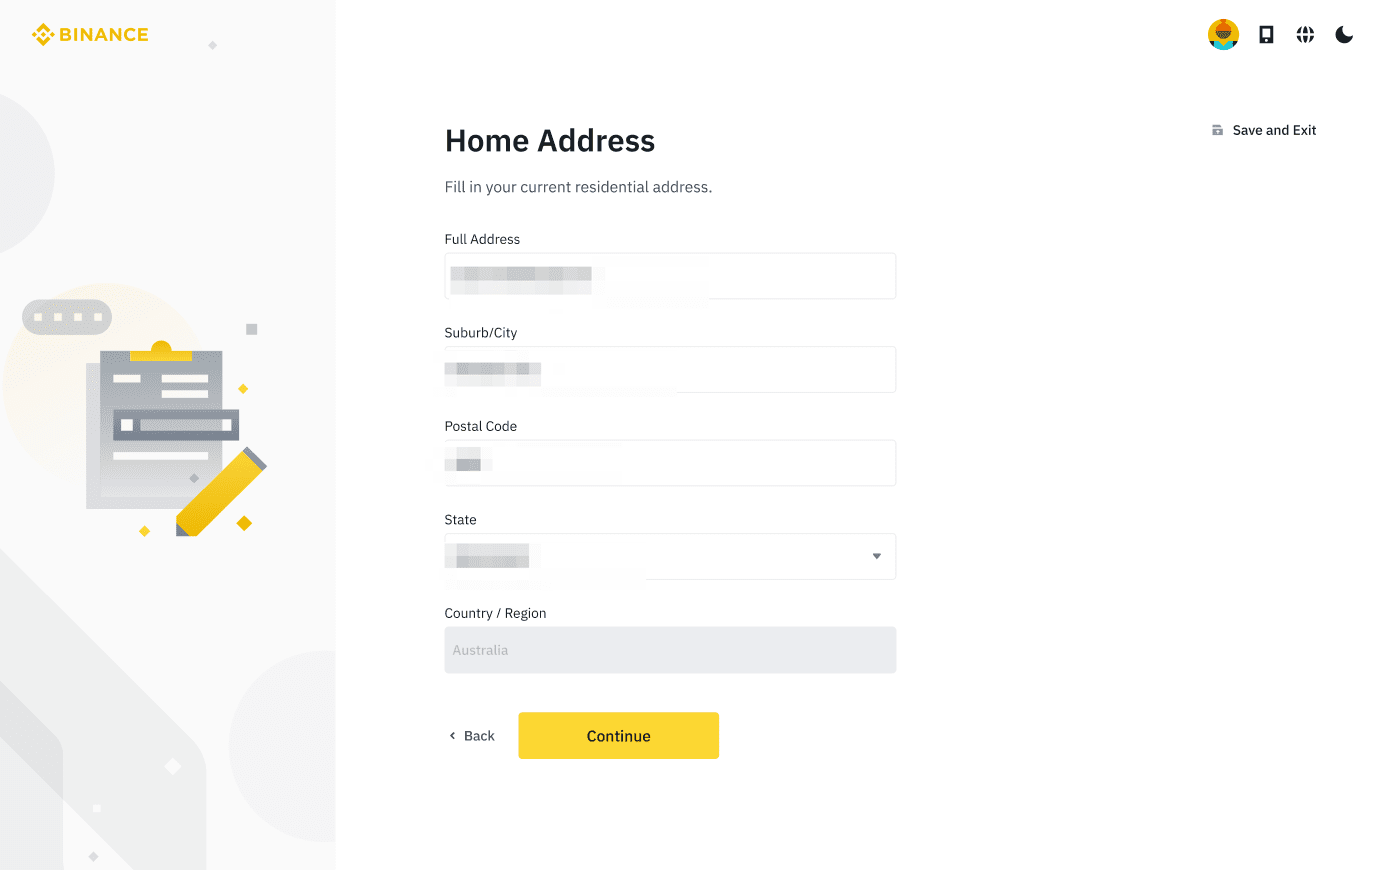The width and height of the screenshot is (1394, 870).
Task: Toggle dark mode with the moon icon
Action: tap(1344, 35)
